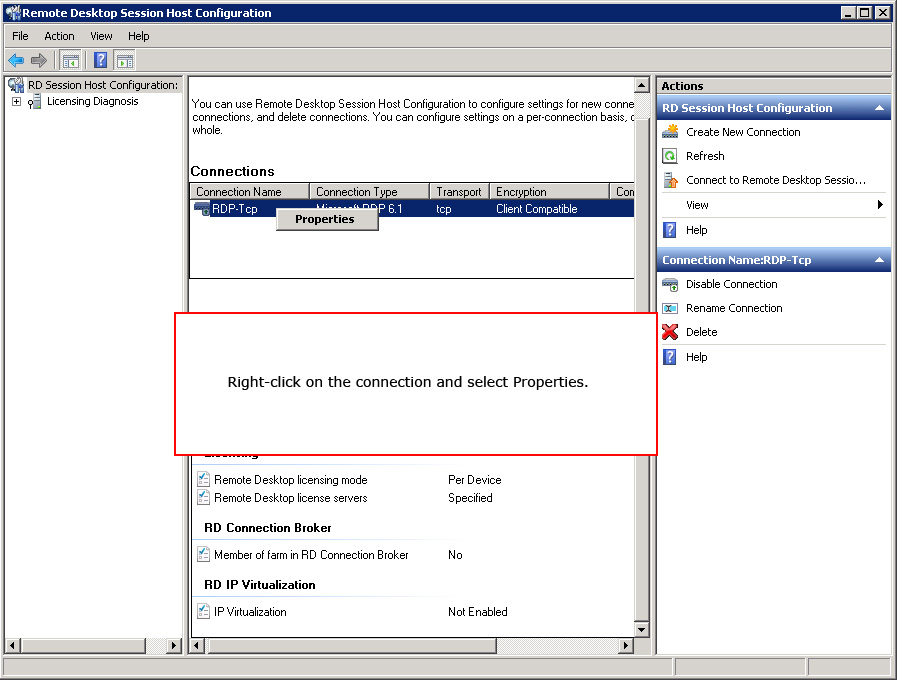The width and height of the screenshot is (897, 680).
Task: Click the application icon in the title bar
Action: coord(13,13)
